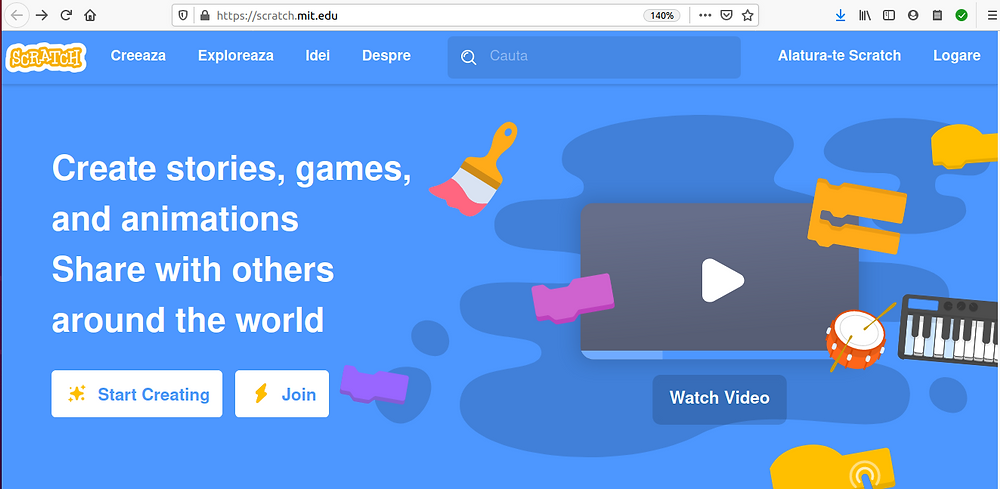The height and width of the screenshot is (489, 1000).
Task: Click the Logare link
Action: (x=957, y=56)
